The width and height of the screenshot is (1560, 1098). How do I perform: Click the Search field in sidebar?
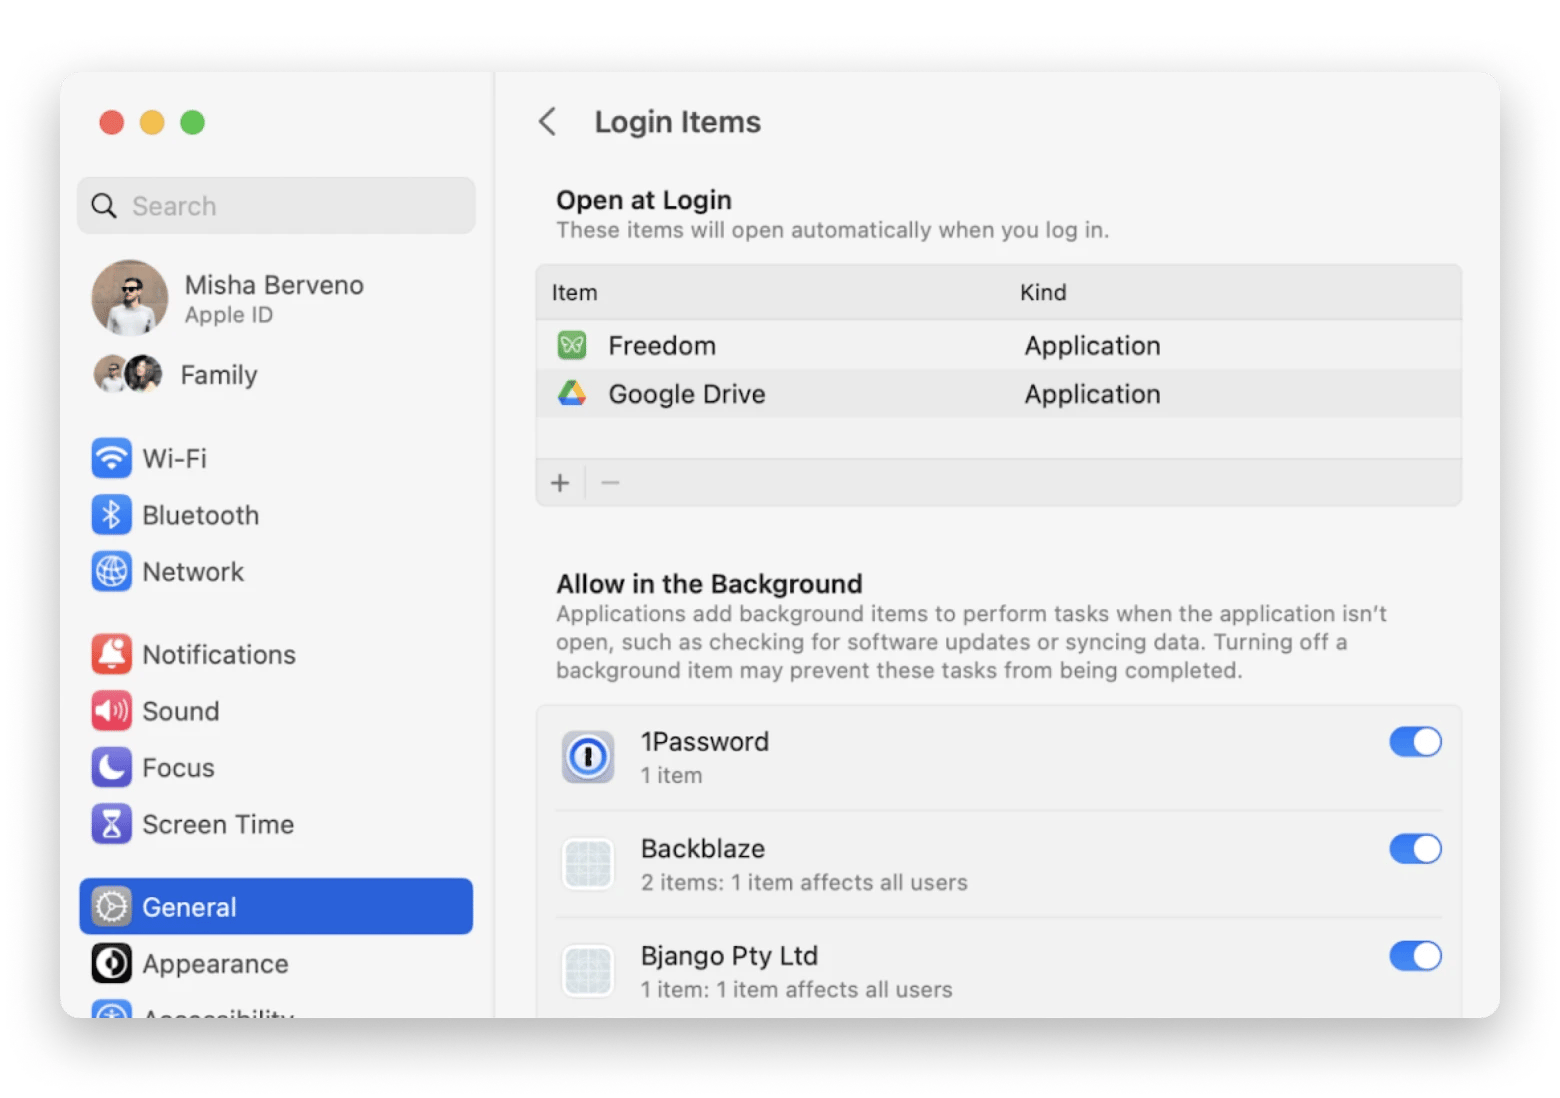click(x=276, y=206)
